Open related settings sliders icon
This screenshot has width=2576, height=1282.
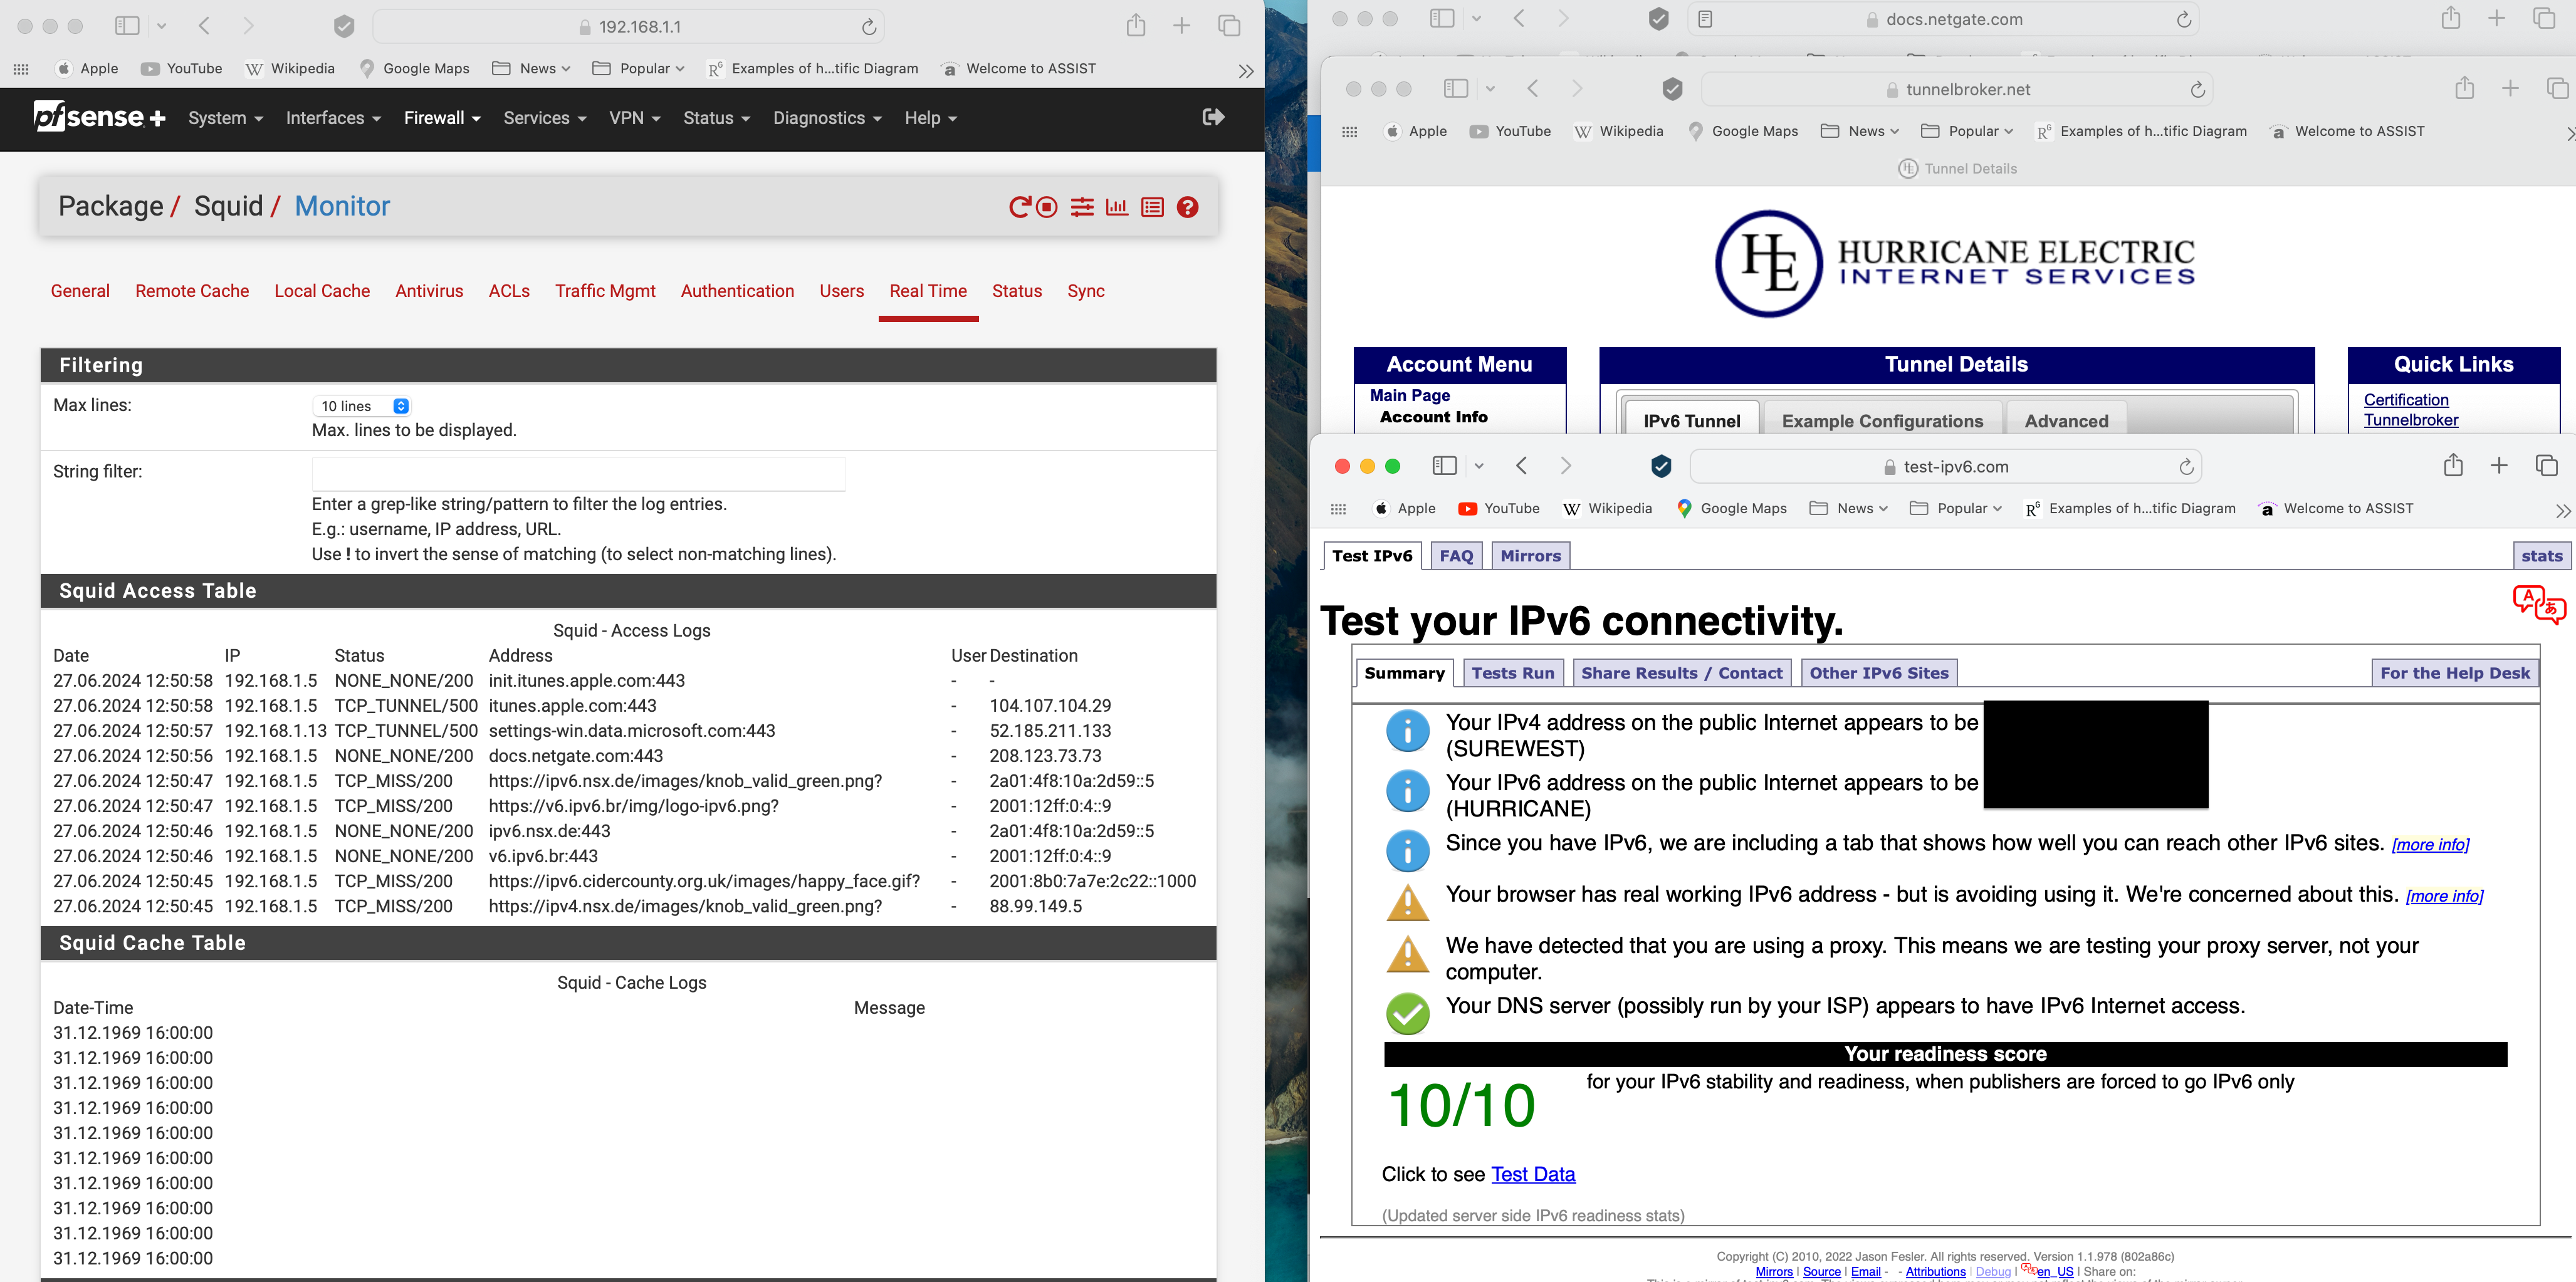(1082, 207)
